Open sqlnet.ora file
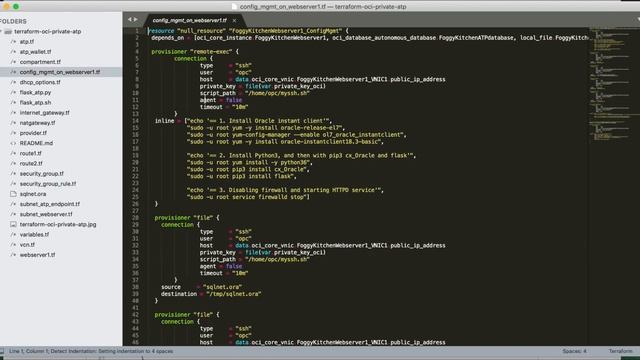Image resolution: width=640 pixels, height=360 pixels. pos(33,194)
